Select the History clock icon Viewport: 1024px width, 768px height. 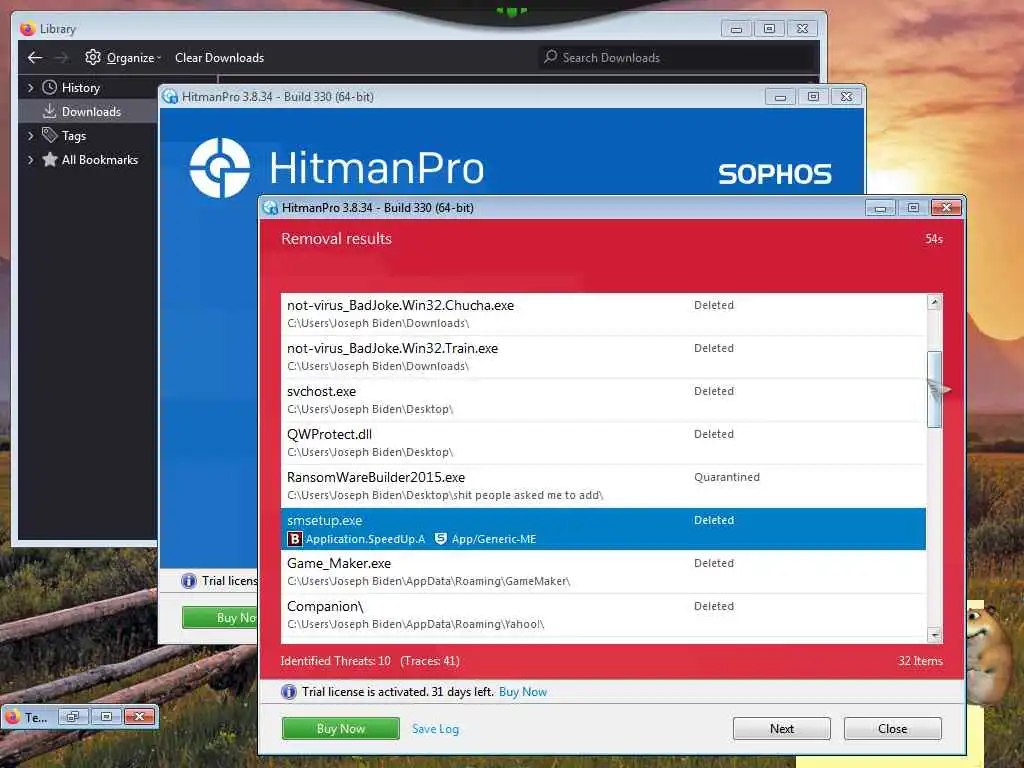point(49,87)
